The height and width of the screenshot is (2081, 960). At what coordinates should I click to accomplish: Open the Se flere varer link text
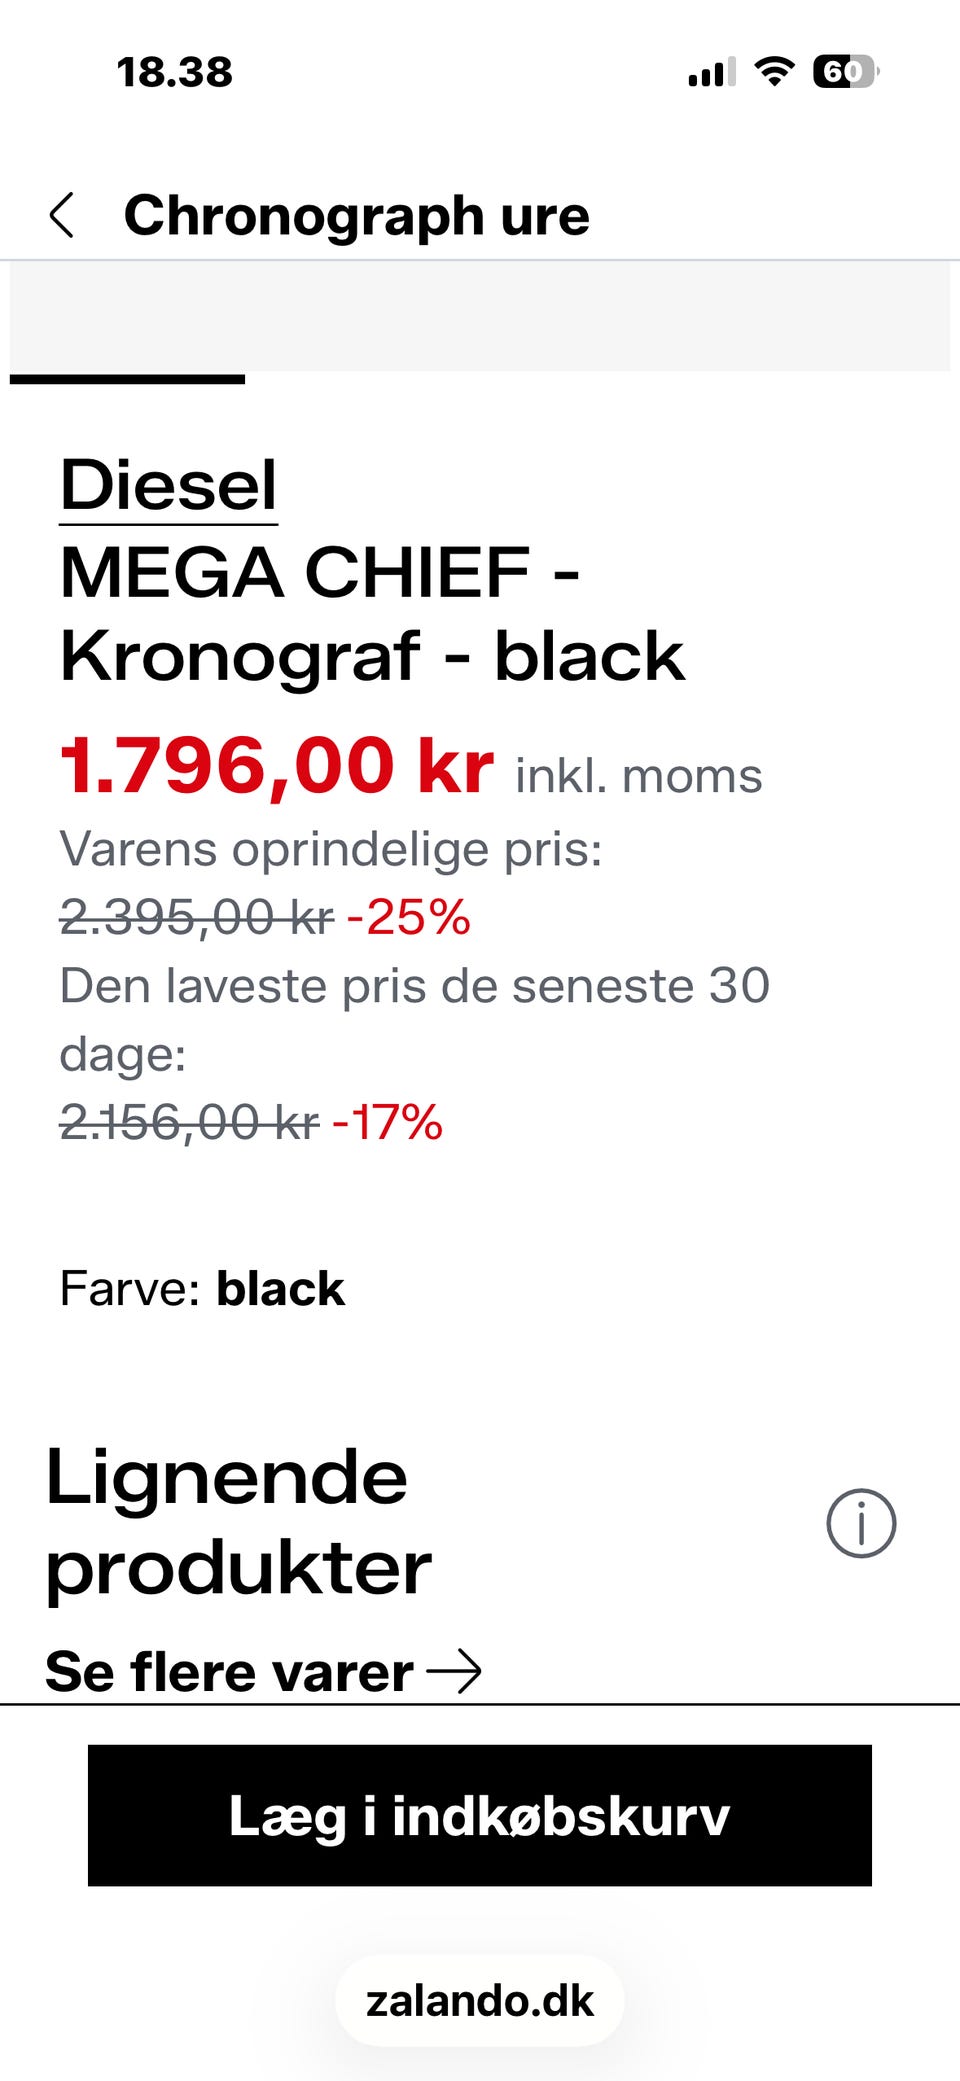pyautogui.click(x=230, y=1671)
